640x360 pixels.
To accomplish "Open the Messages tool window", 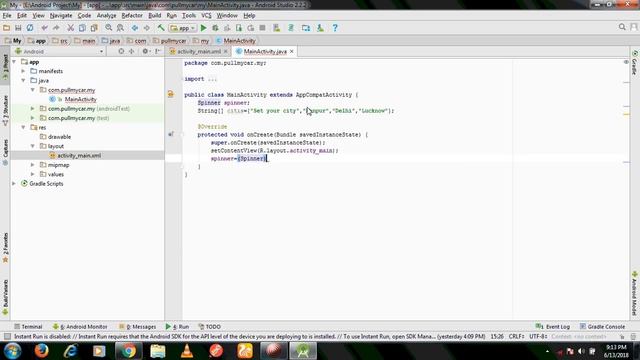I will pos(138,327).
